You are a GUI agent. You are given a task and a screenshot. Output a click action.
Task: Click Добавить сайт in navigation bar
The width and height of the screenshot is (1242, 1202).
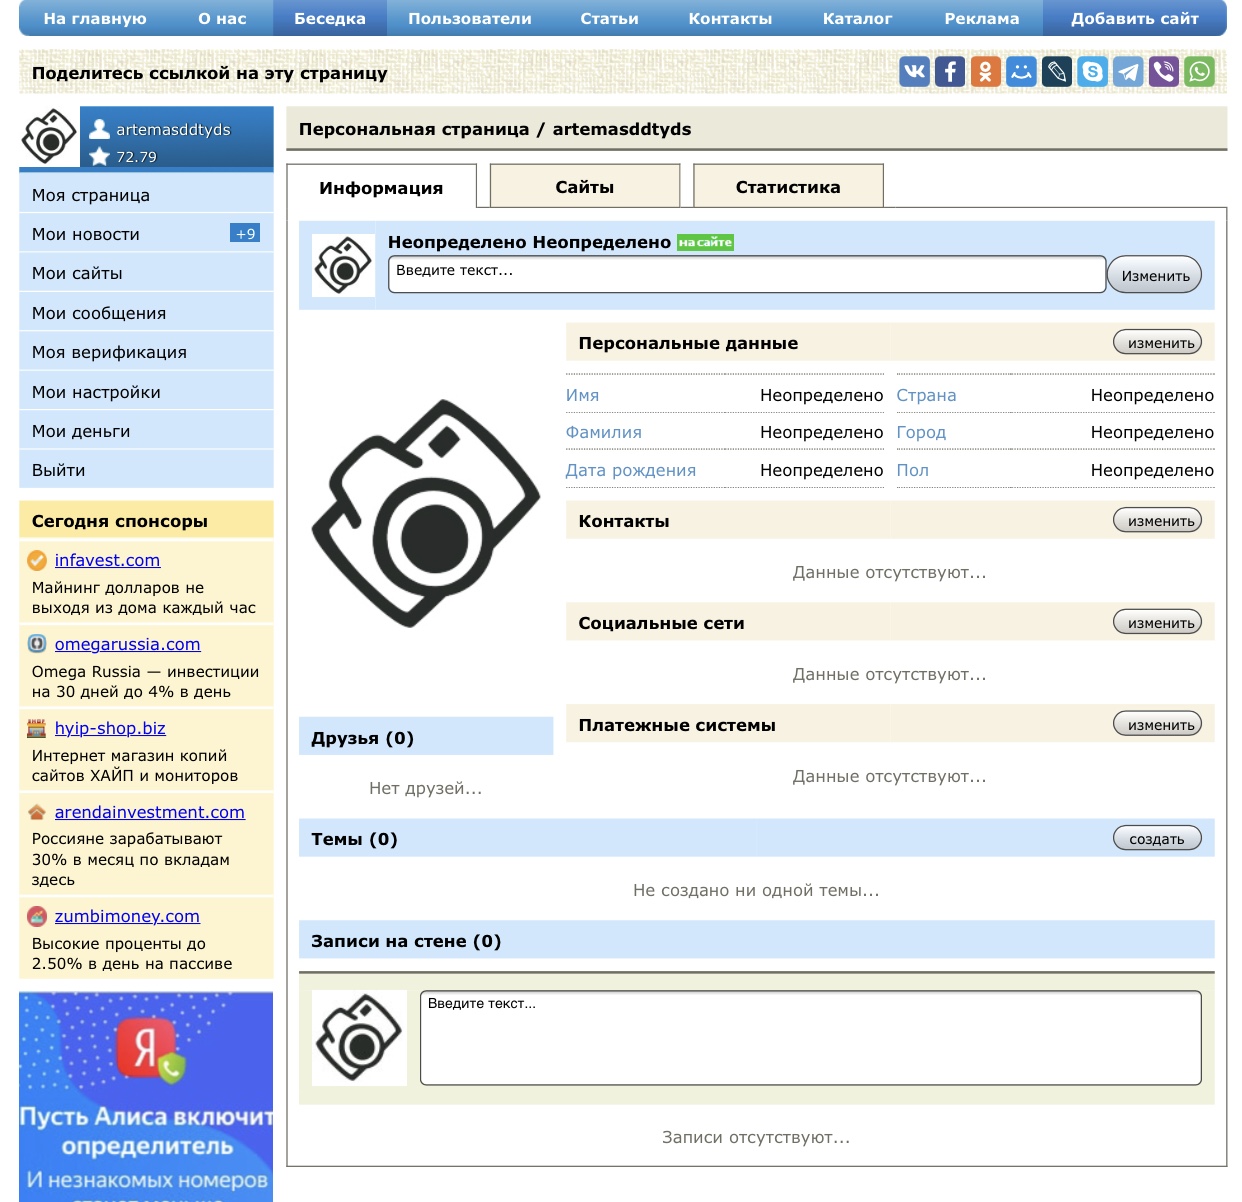point(1134,18)
